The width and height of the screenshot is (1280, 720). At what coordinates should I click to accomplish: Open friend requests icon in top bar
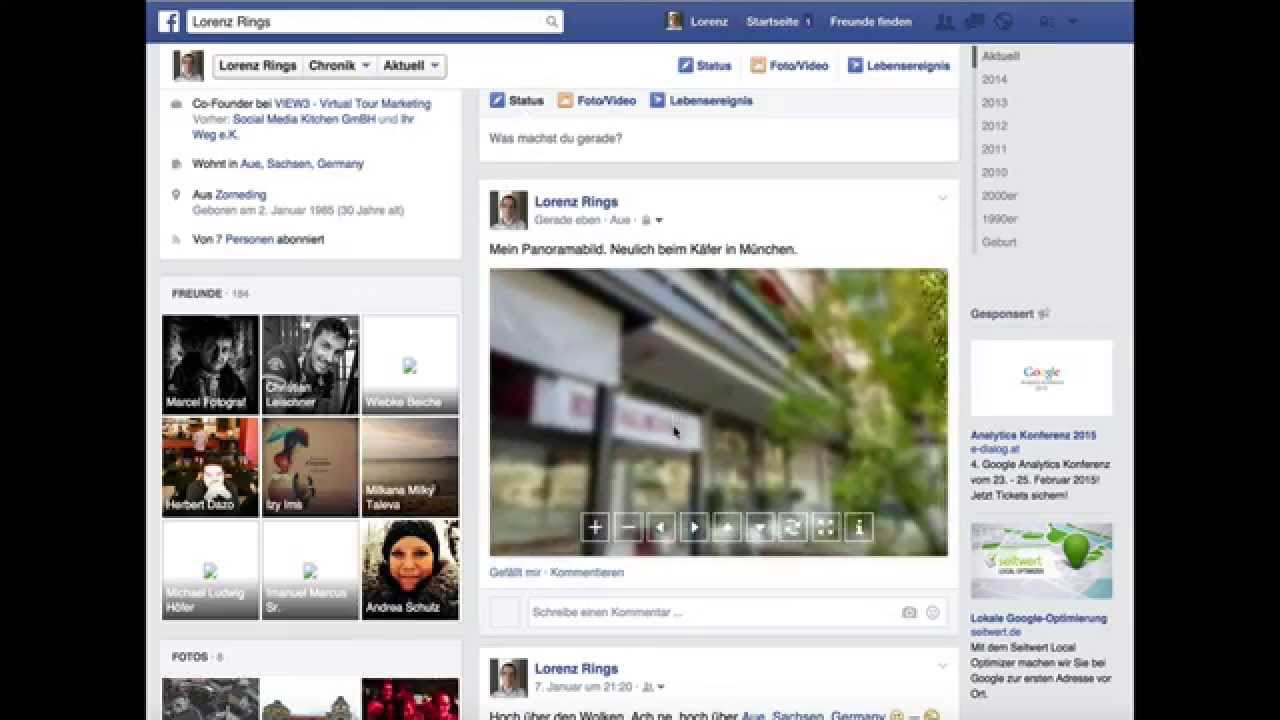point(944,22)
